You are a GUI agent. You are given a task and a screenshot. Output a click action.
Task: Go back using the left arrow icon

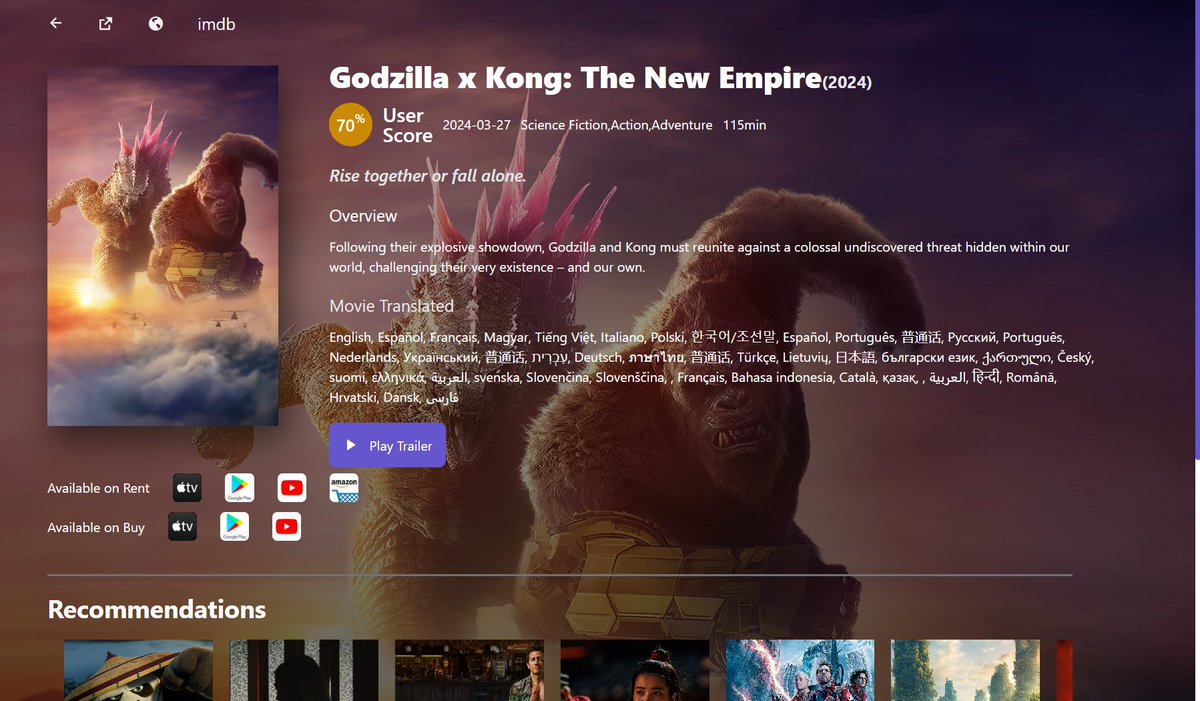coord(56,23)
